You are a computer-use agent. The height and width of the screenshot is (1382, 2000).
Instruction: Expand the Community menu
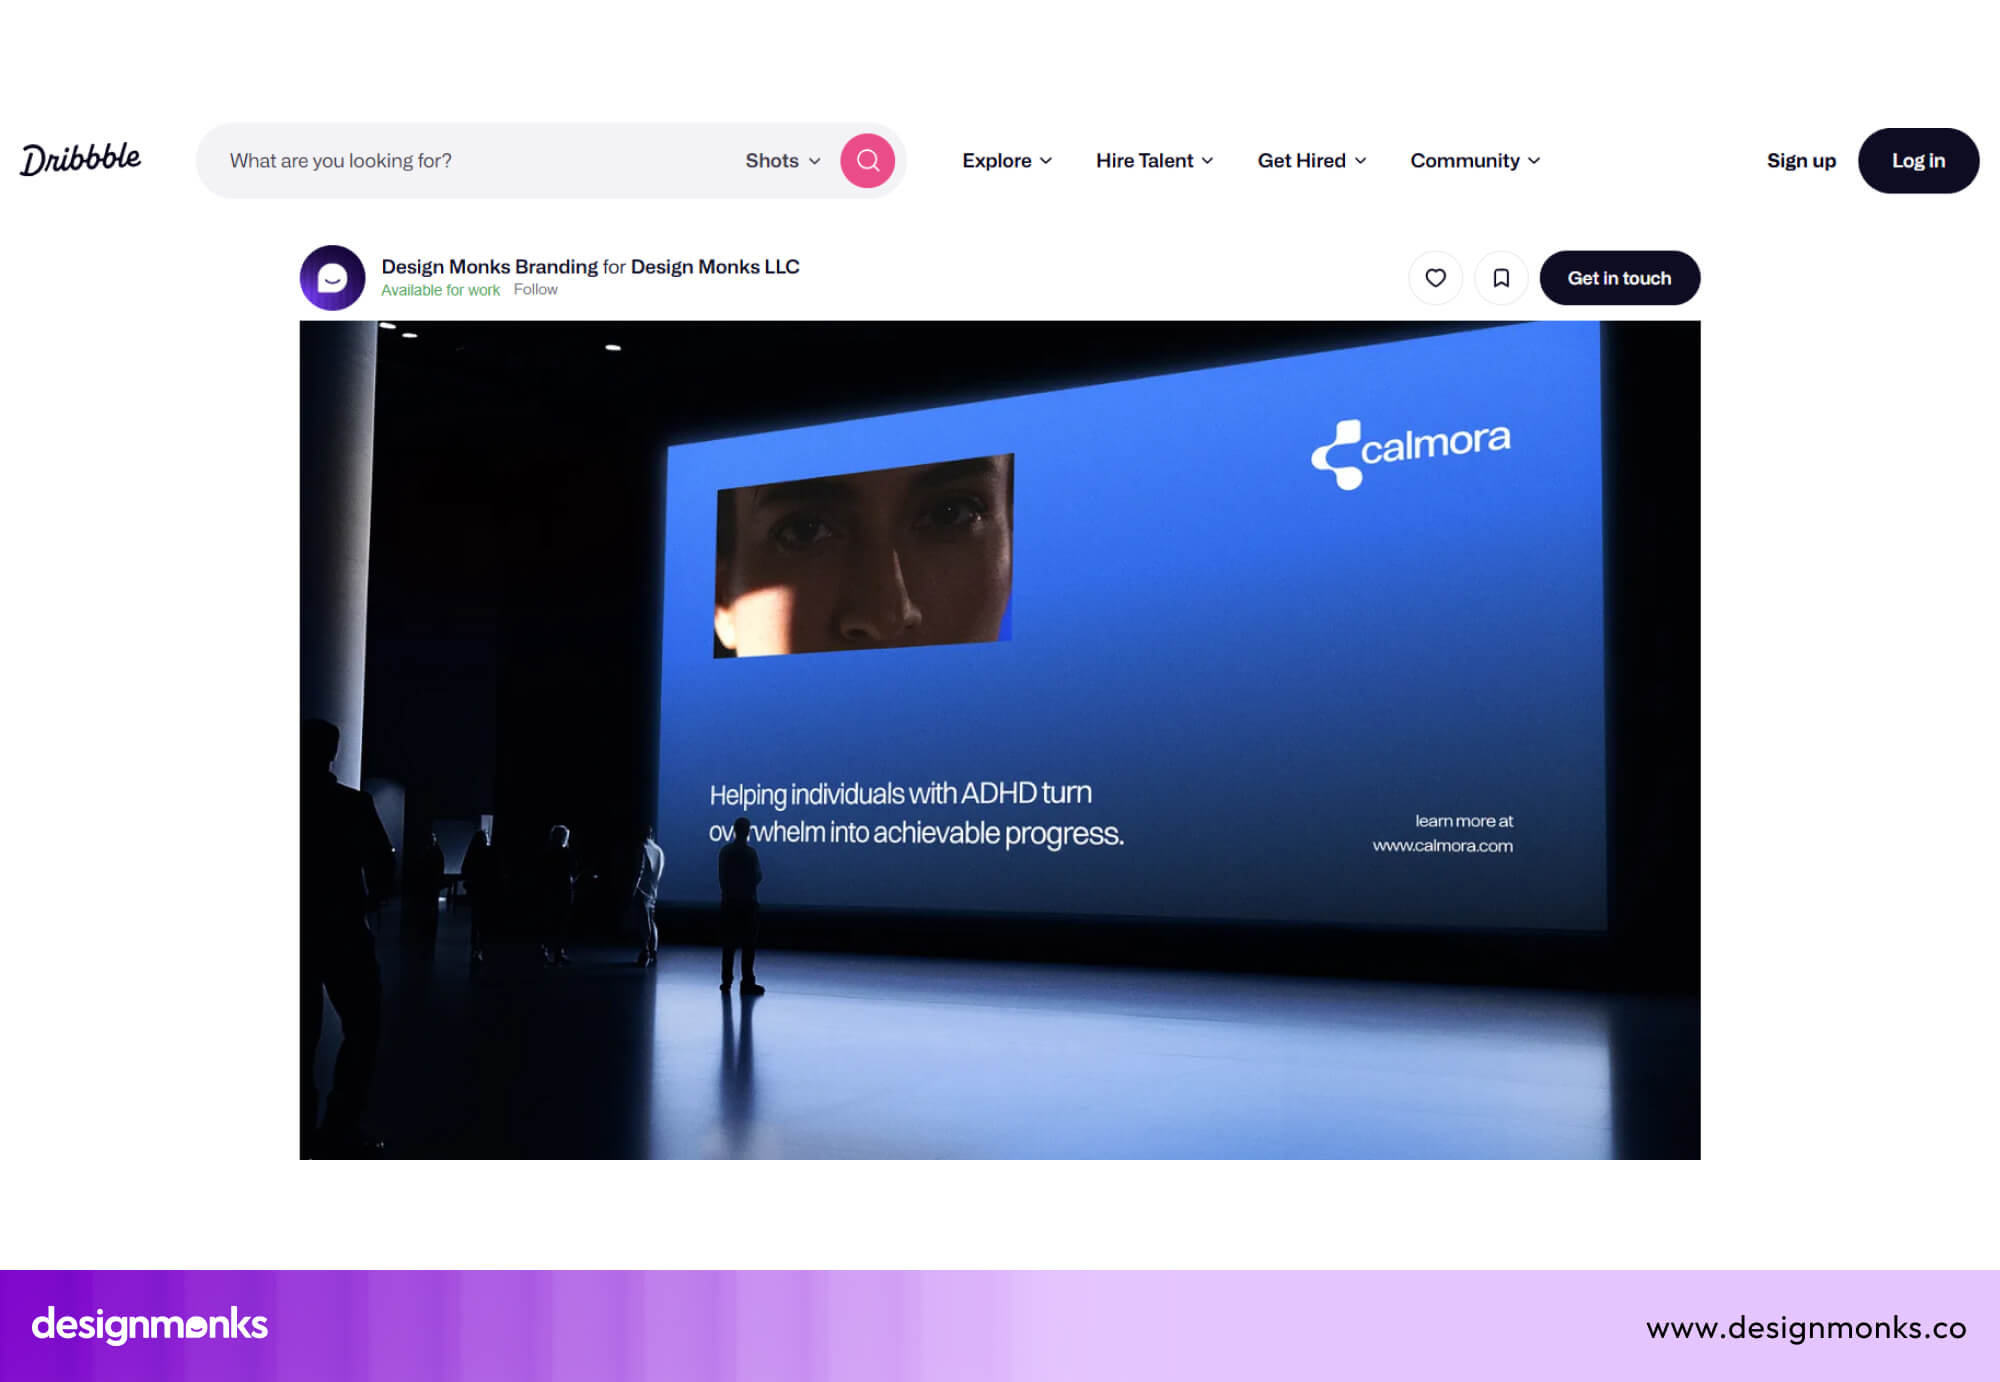point(1475,161)
